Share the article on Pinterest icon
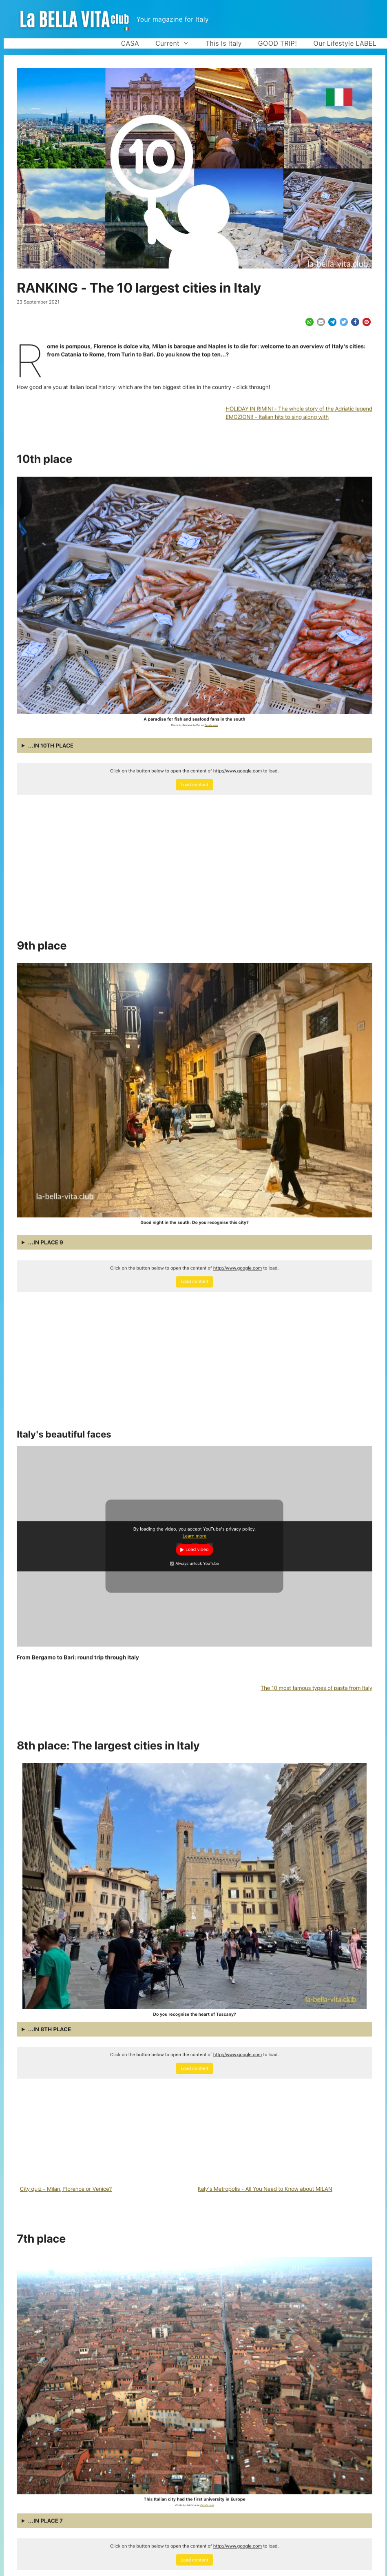Screen dimensions: 387x2576 (367, 322)
